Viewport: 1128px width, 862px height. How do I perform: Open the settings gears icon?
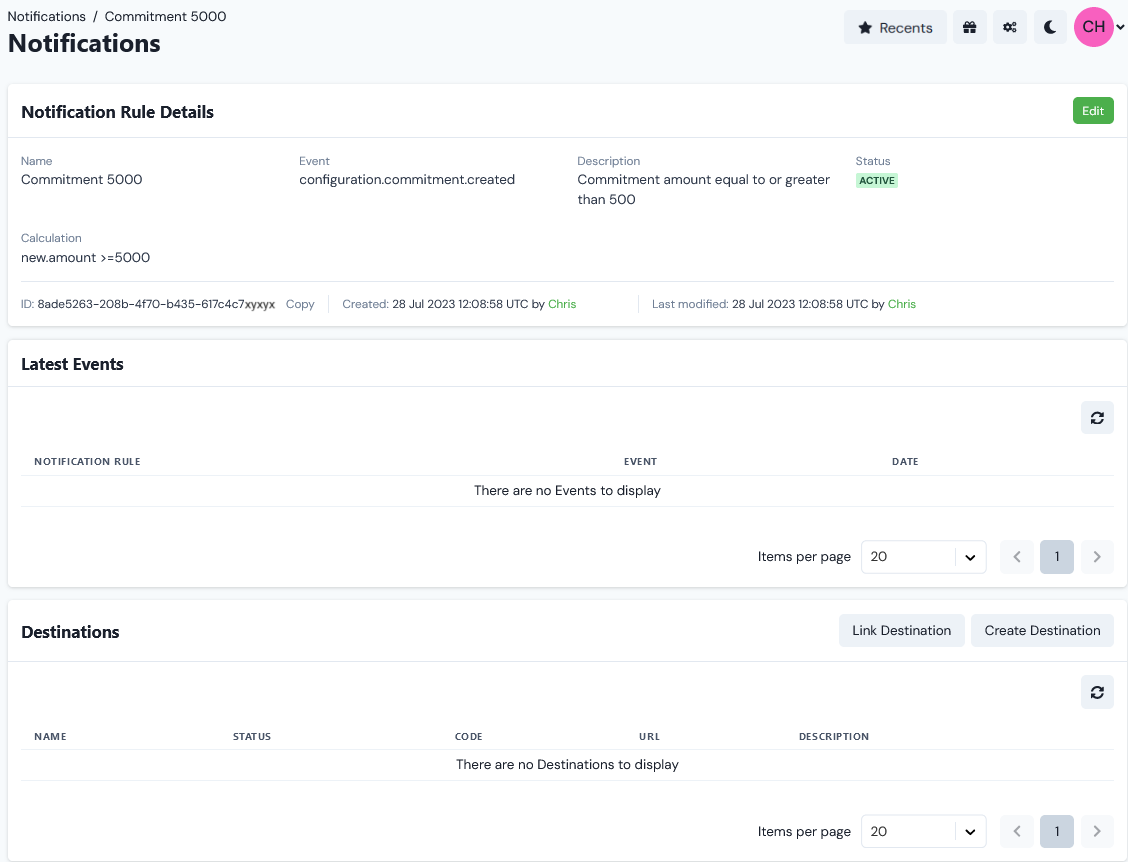coord(1010,28)
